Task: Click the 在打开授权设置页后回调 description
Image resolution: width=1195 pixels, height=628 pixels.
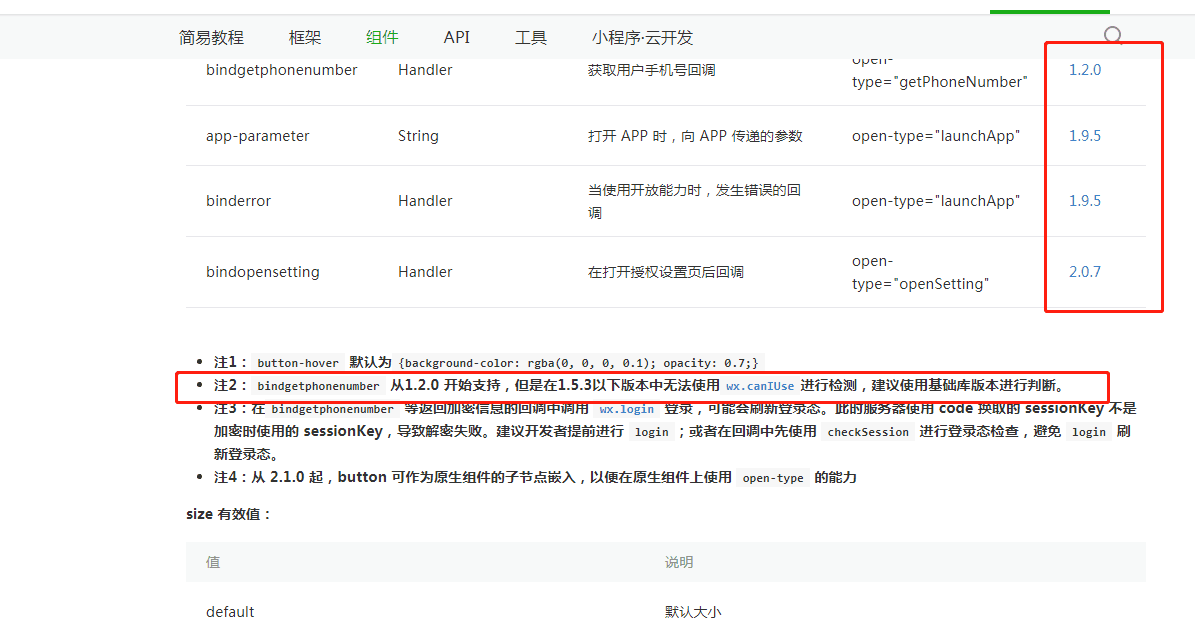Action: click(x=665, y=272)
